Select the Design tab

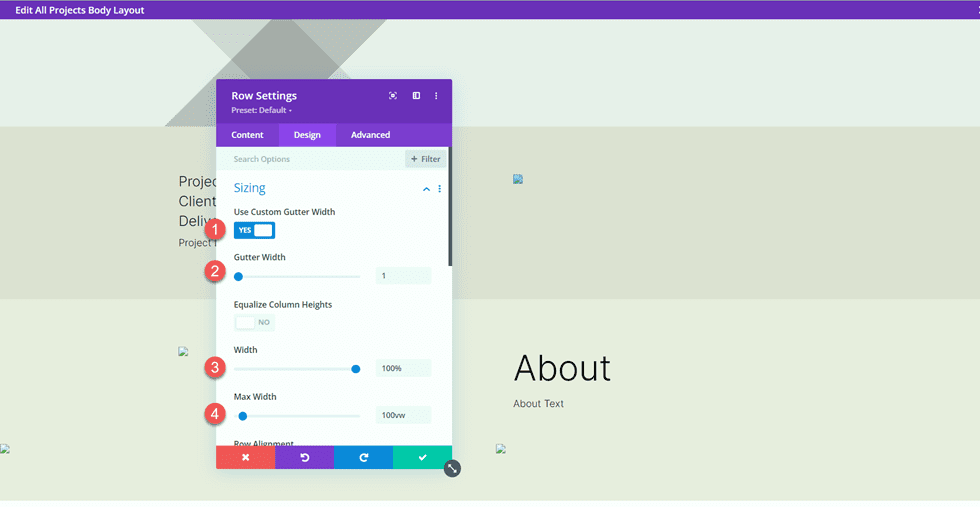(x=307, y=135)
